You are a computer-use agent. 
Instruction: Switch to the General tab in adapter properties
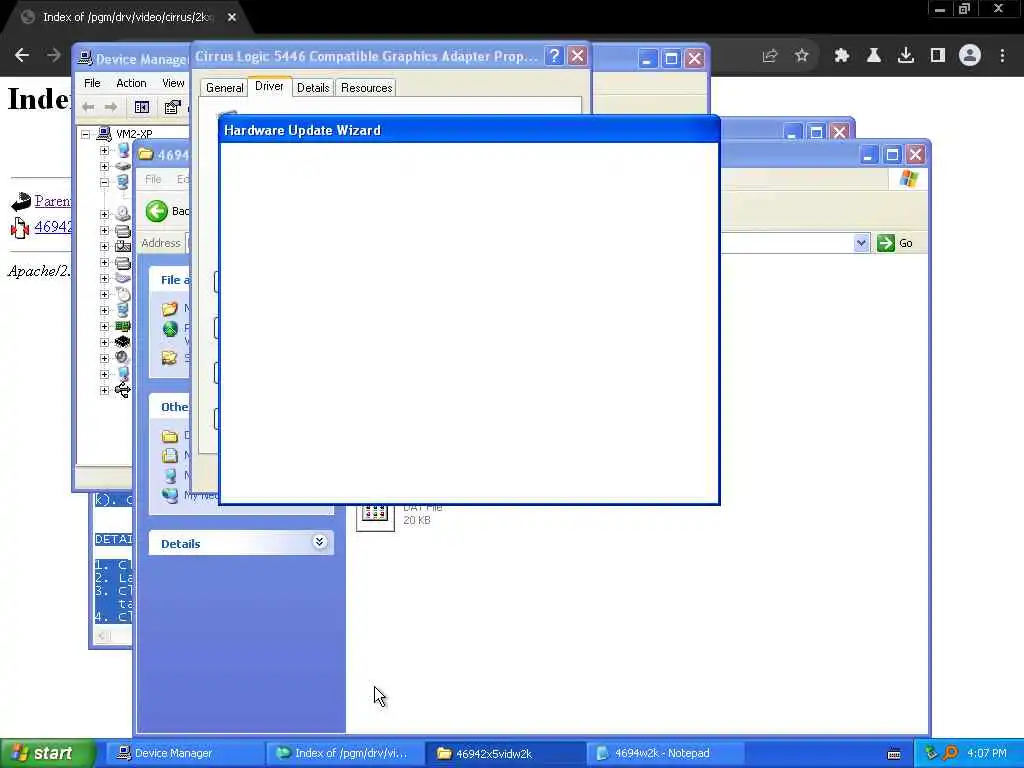pos(224,88)
